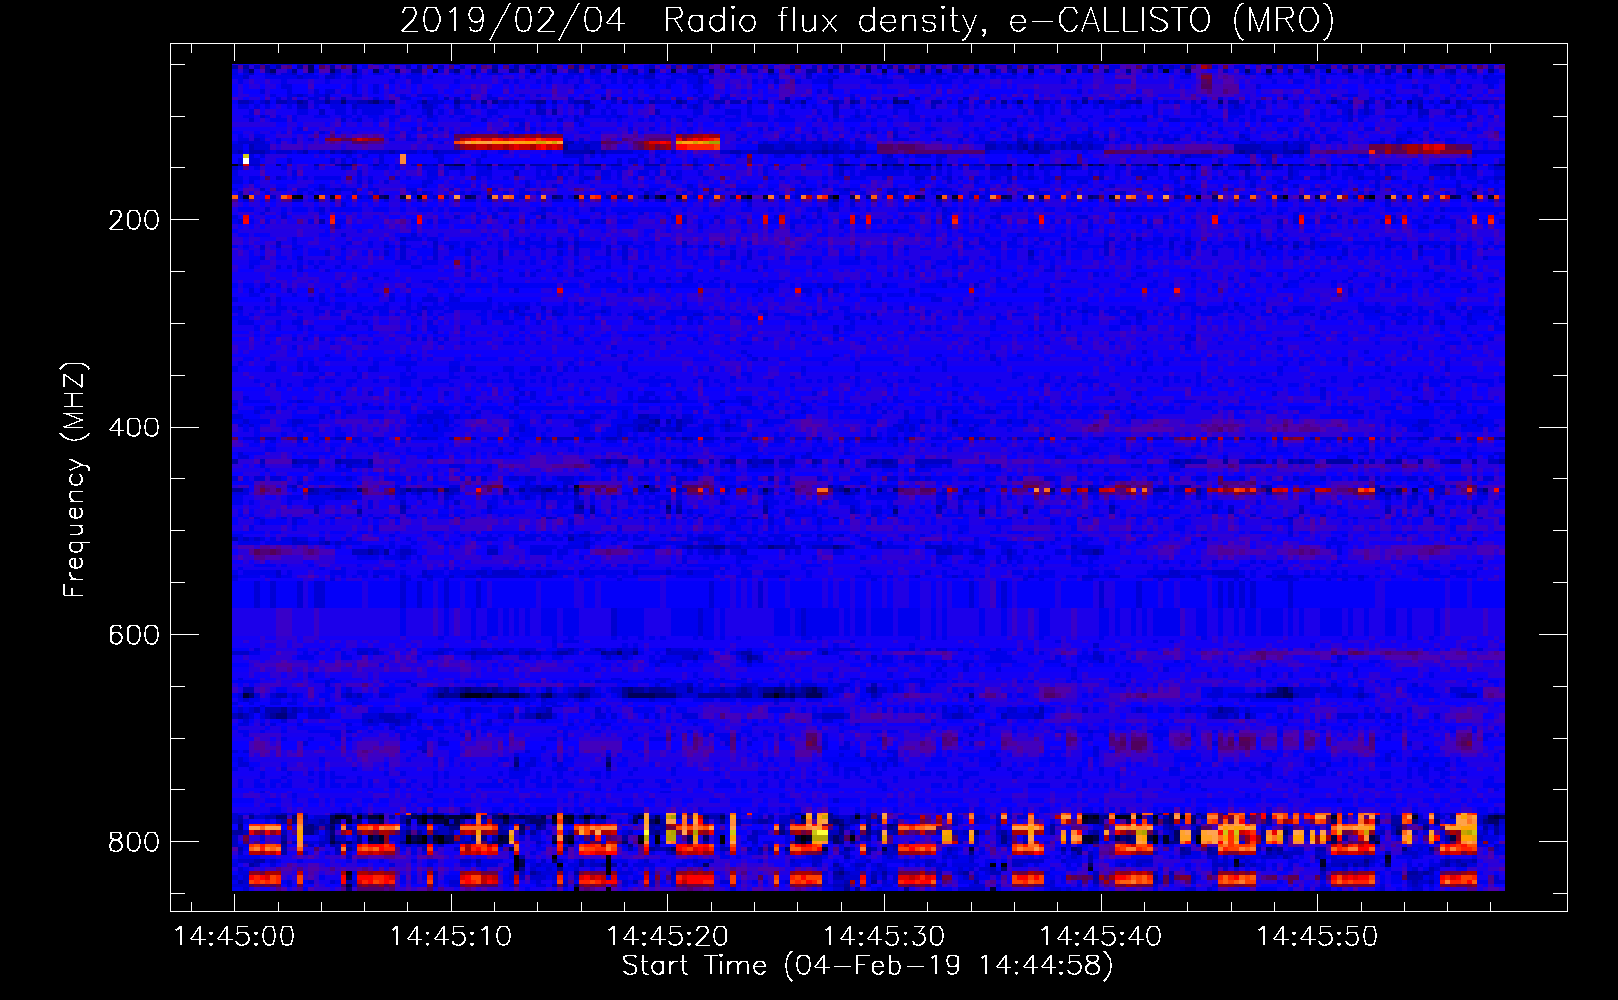Click the "Frequency (MHZ)" axis label

[75, 480]
